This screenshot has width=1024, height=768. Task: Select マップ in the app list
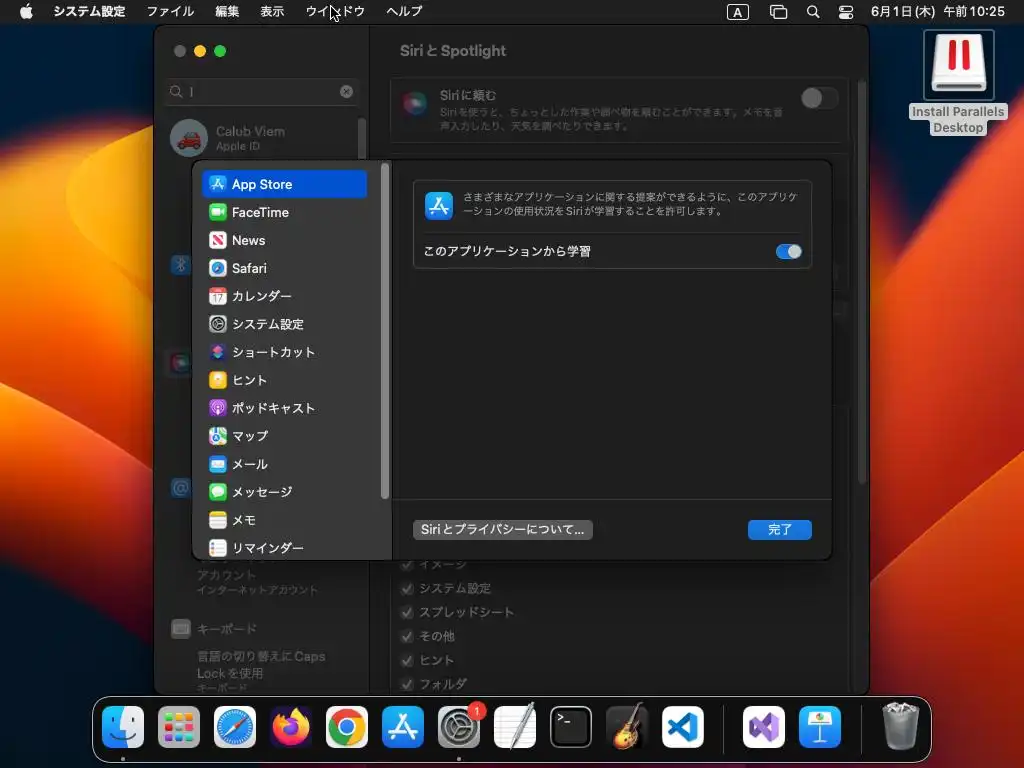coord(285,436)
